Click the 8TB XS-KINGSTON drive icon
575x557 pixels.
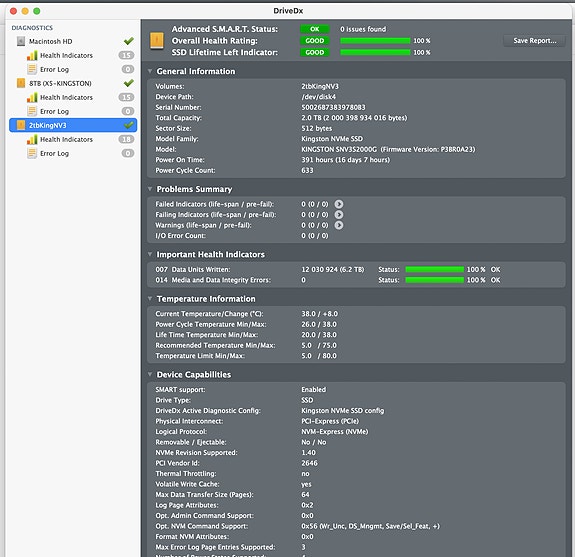click(x=21, y=83)
